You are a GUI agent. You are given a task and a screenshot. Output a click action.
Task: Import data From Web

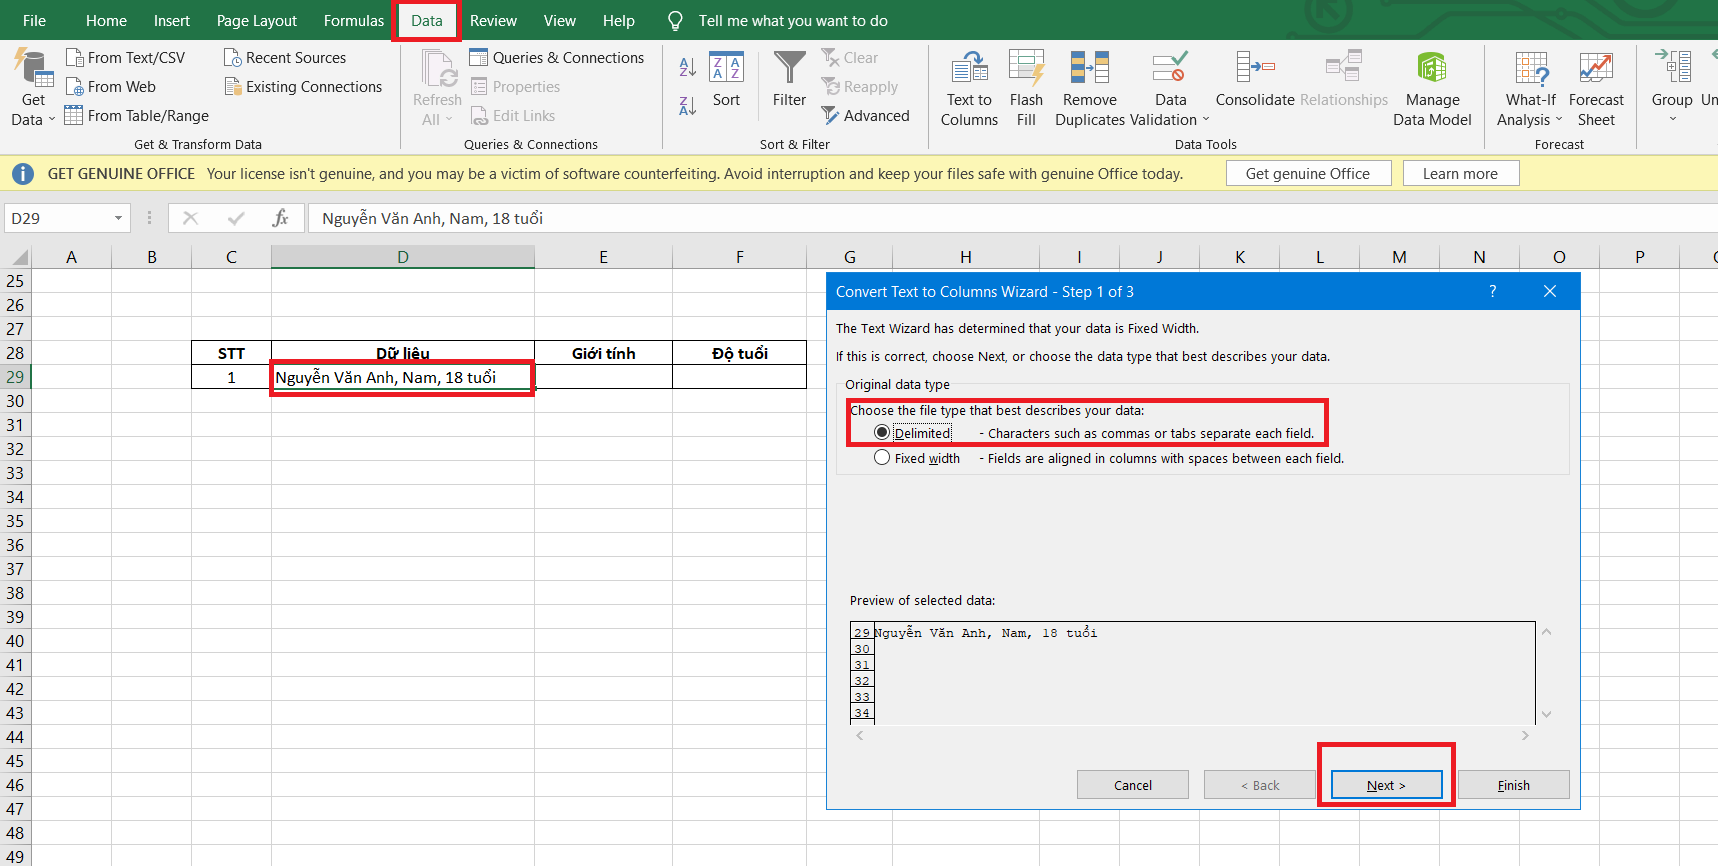110,87
